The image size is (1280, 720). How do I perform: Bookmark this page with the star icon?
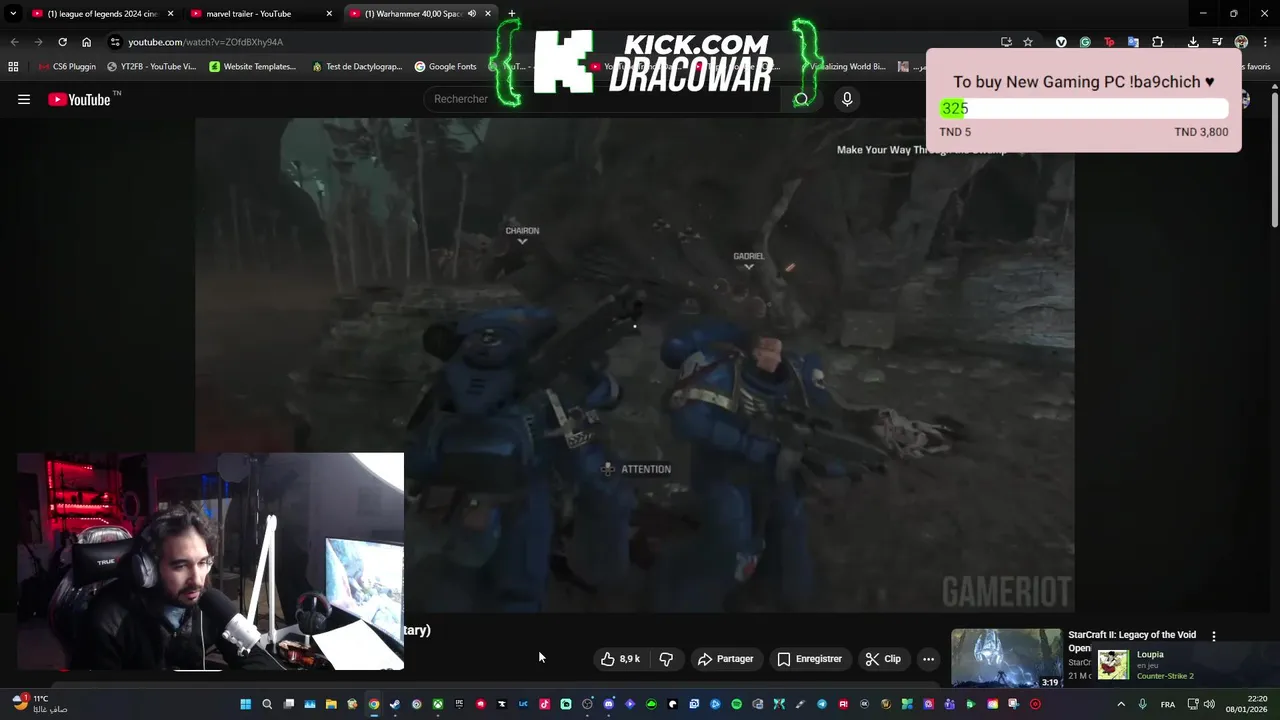(x=1028, y=42)
